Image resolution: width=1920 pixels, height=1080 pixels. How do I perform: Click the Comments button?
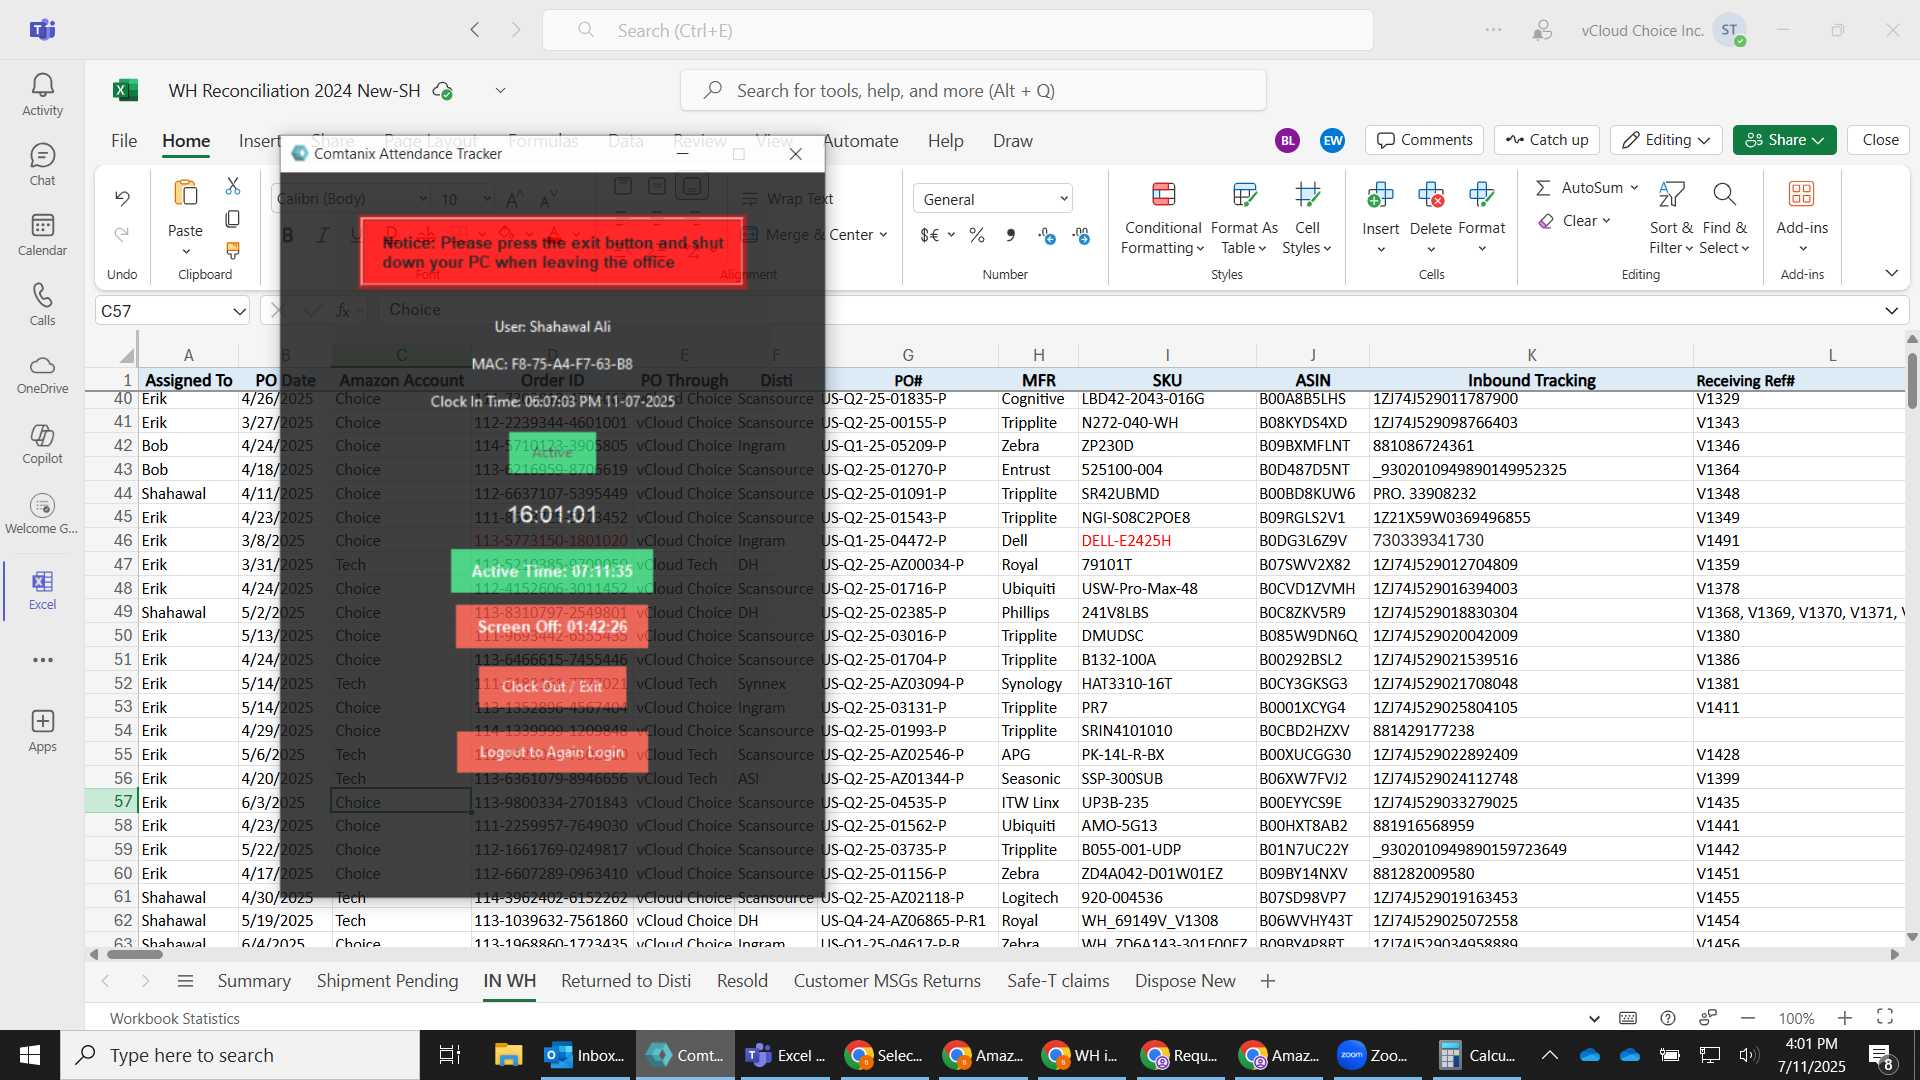(1425, 140)
